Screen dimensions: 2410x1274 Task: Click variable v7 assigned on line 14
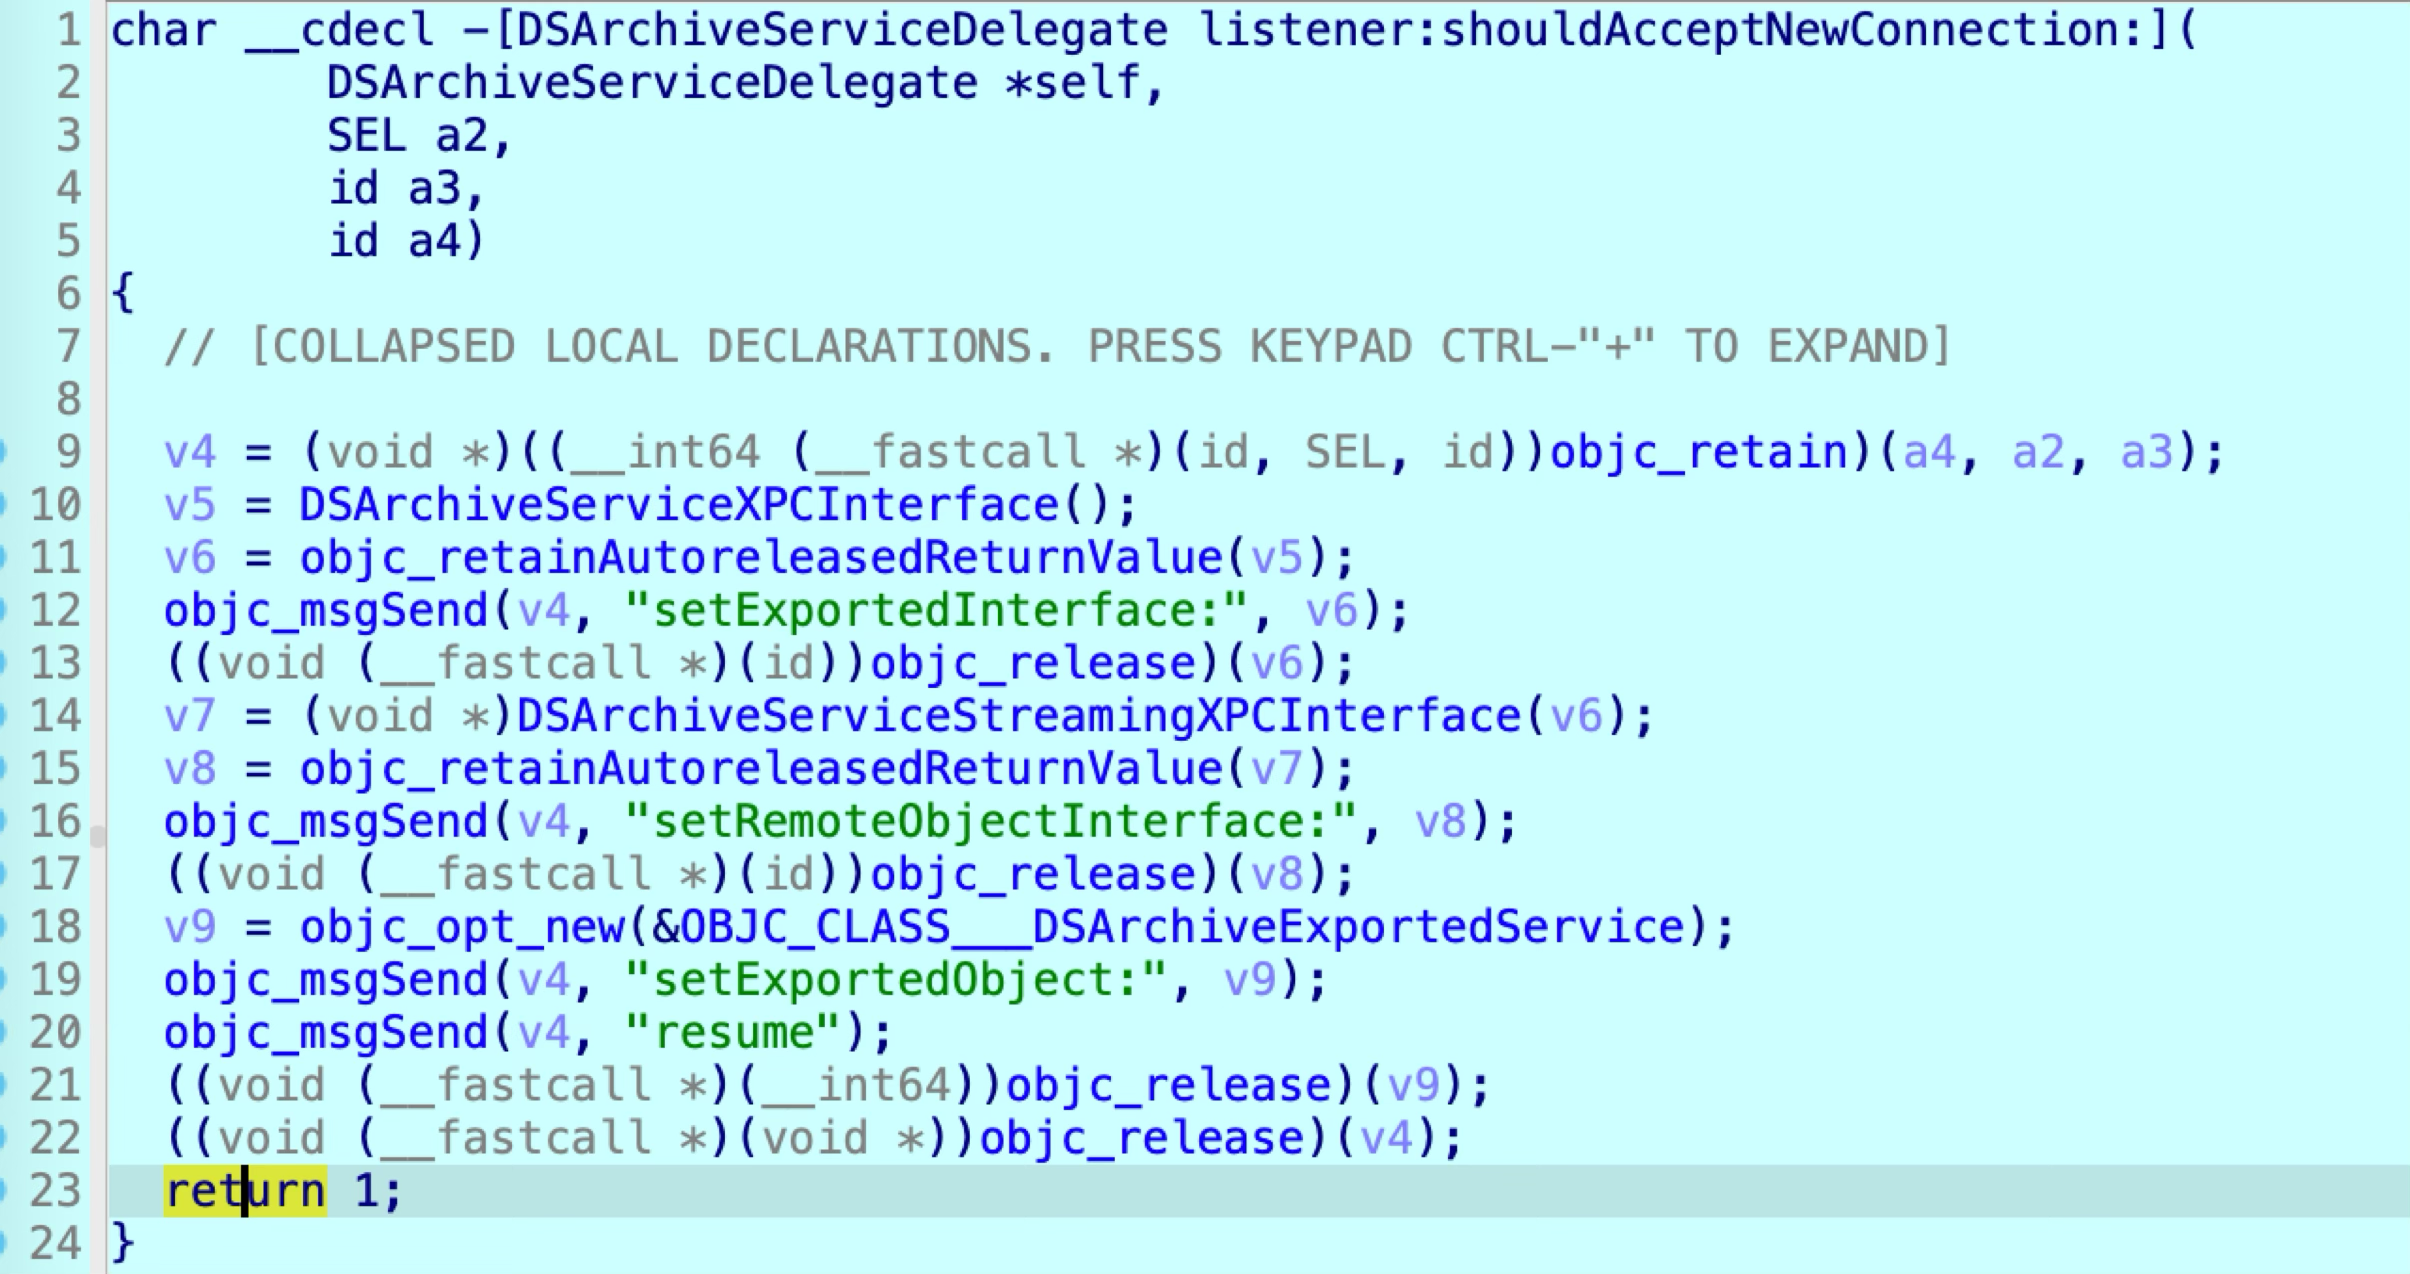coord(190,716)
